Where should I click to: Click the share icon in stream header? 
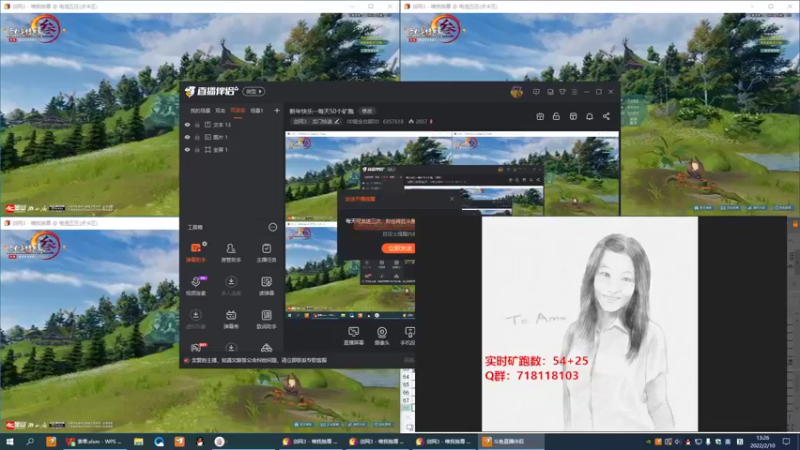point(606,116)
